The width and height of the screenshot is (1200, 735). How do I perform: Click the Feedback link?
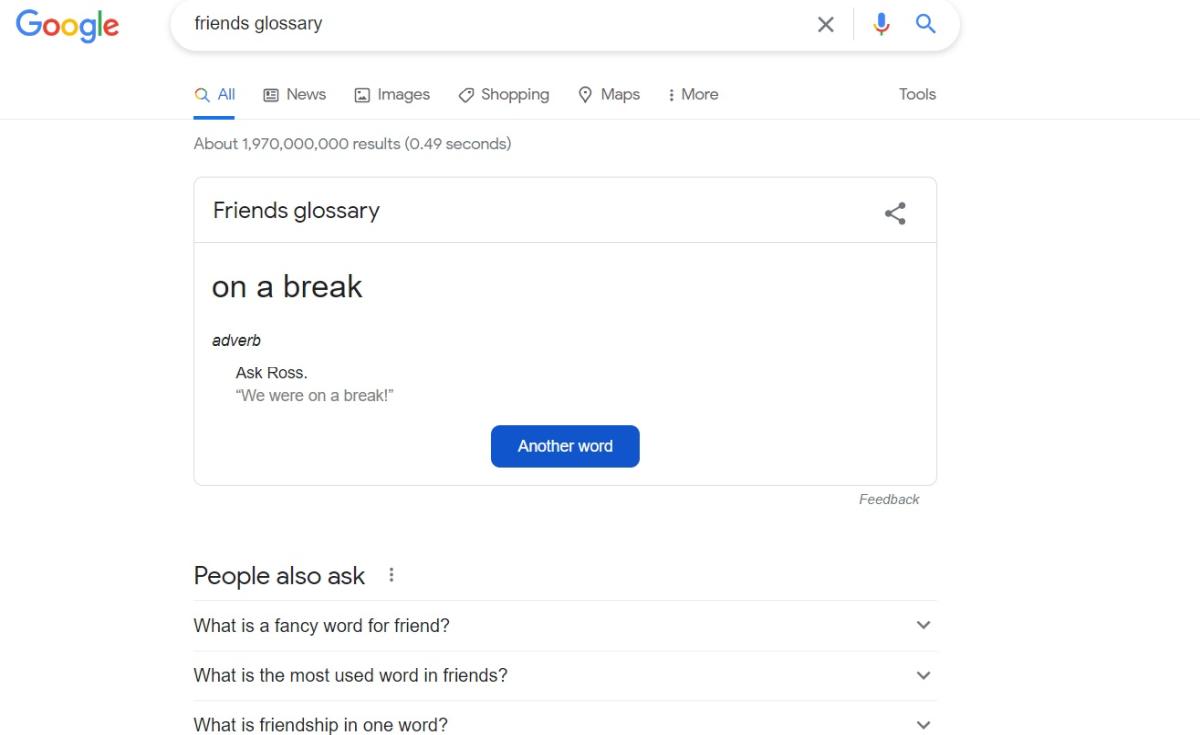(889, 500)
